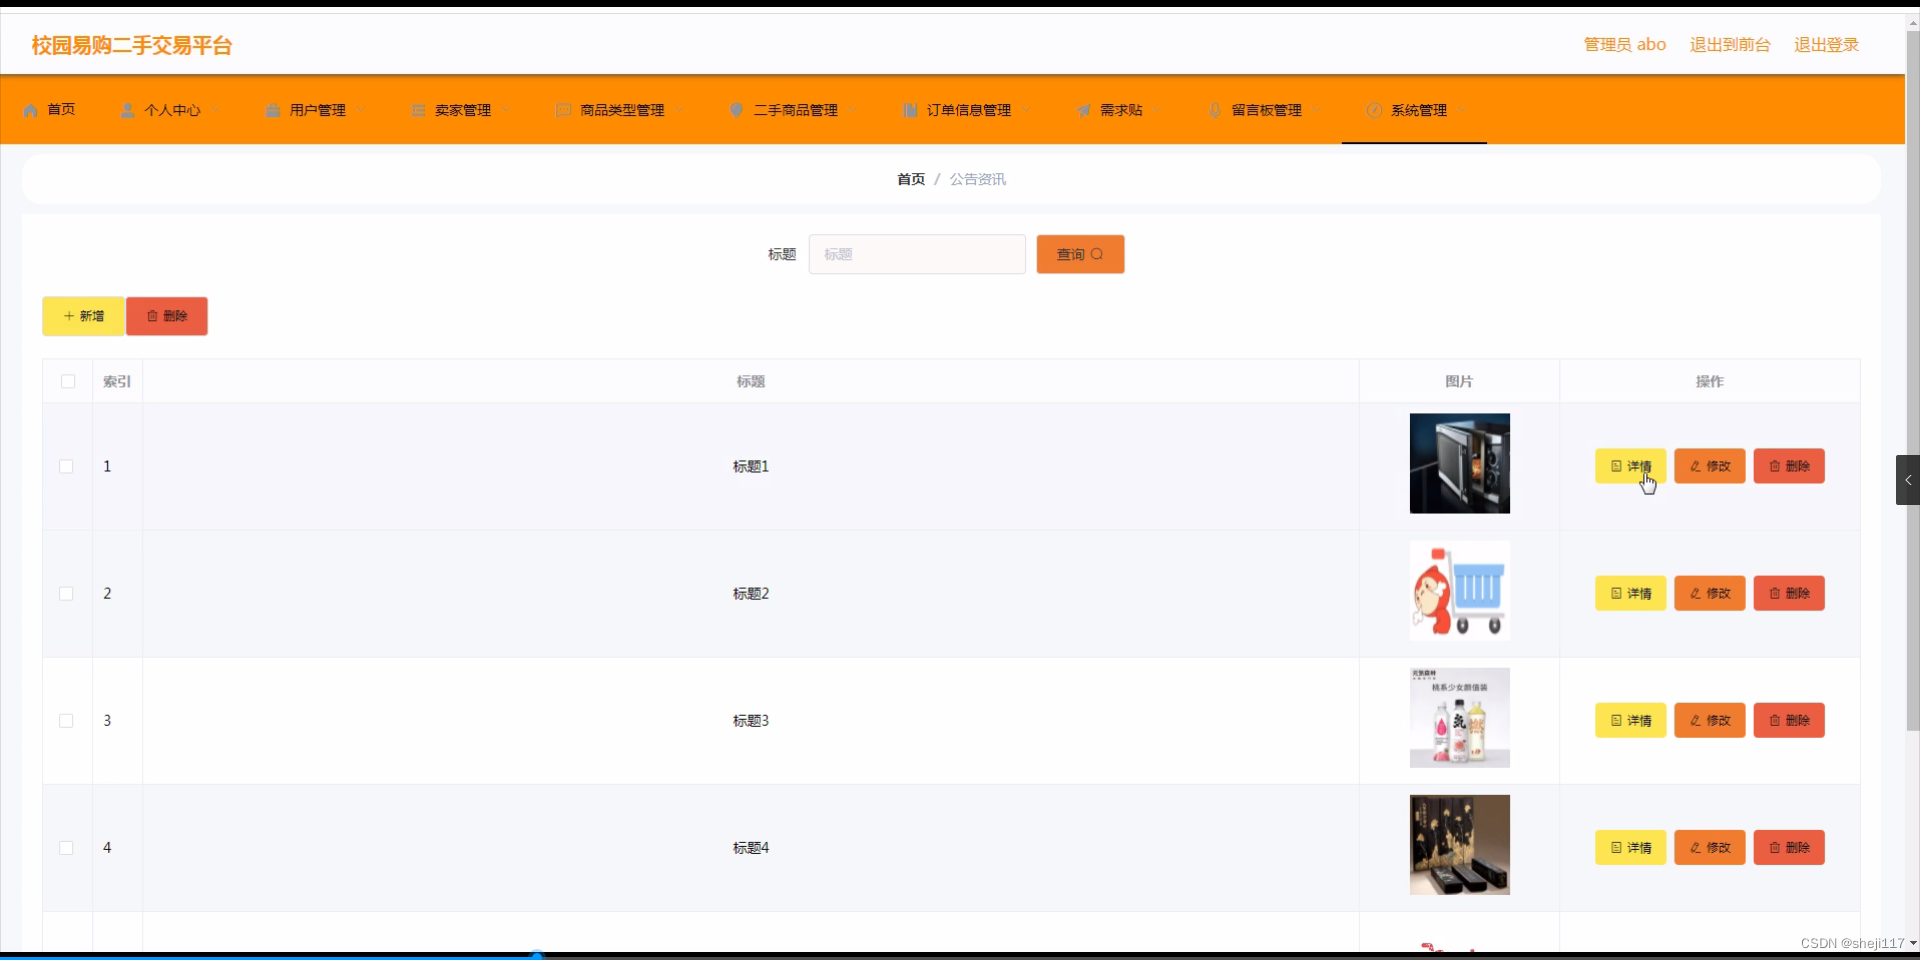This screenshot has height=960, width=1920.
Task: Click the microwave thumbnail in row 1
Action: click(1460, 464)
